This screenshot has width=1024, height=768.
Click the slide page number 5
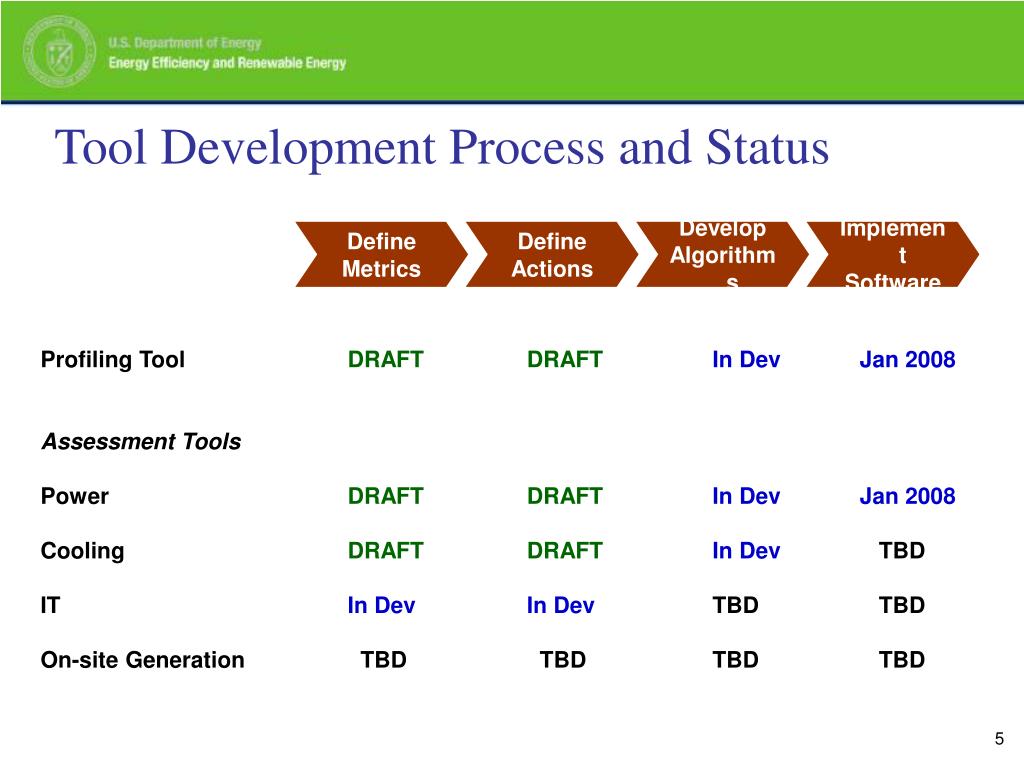(999, 739)
